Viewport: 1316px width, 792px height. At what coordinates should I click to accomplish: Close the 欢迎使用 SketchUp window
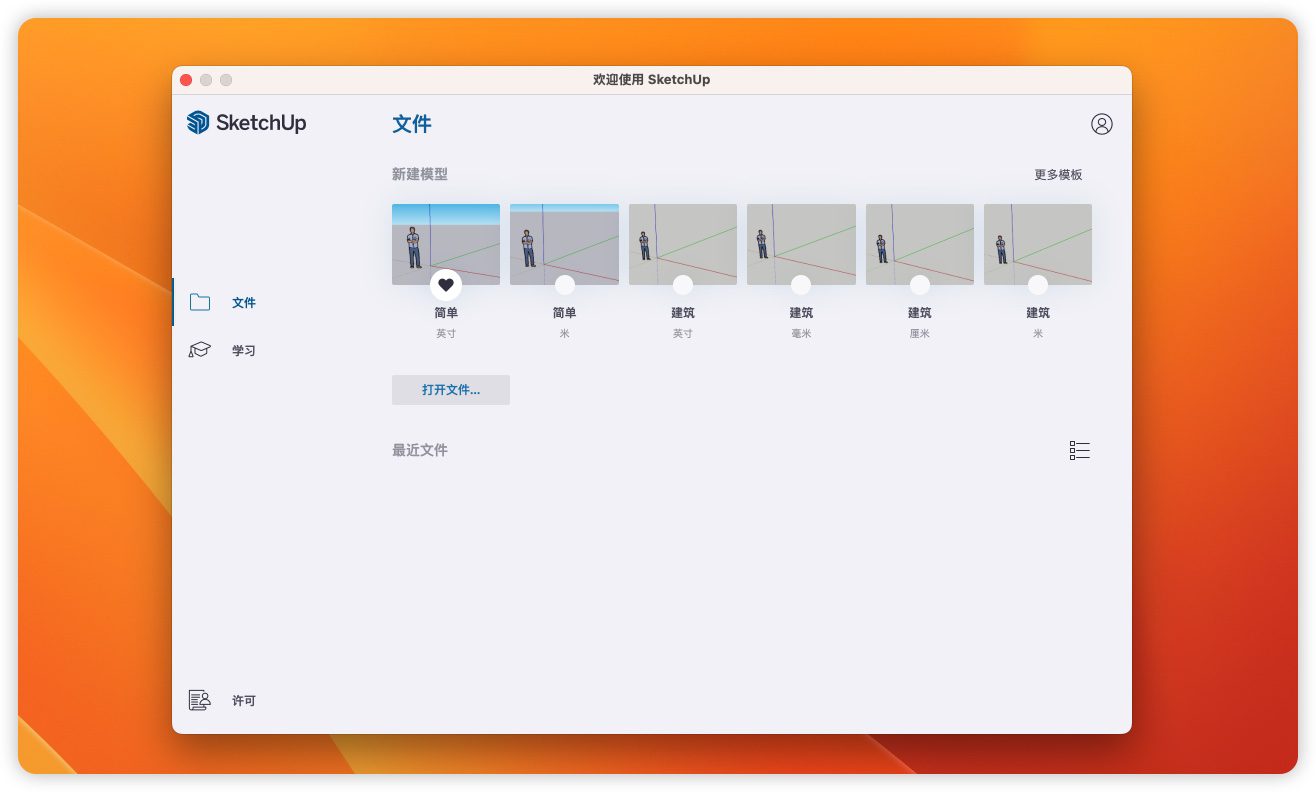point(186,80)
